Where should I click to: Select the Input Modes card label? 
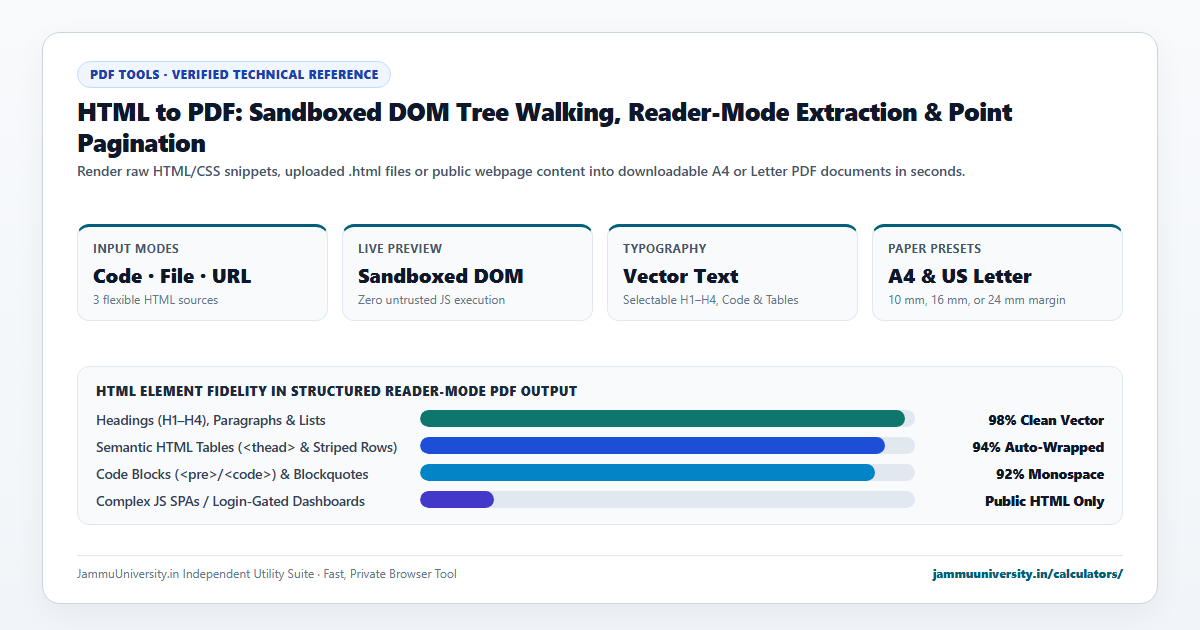click(x=136, y=248)
